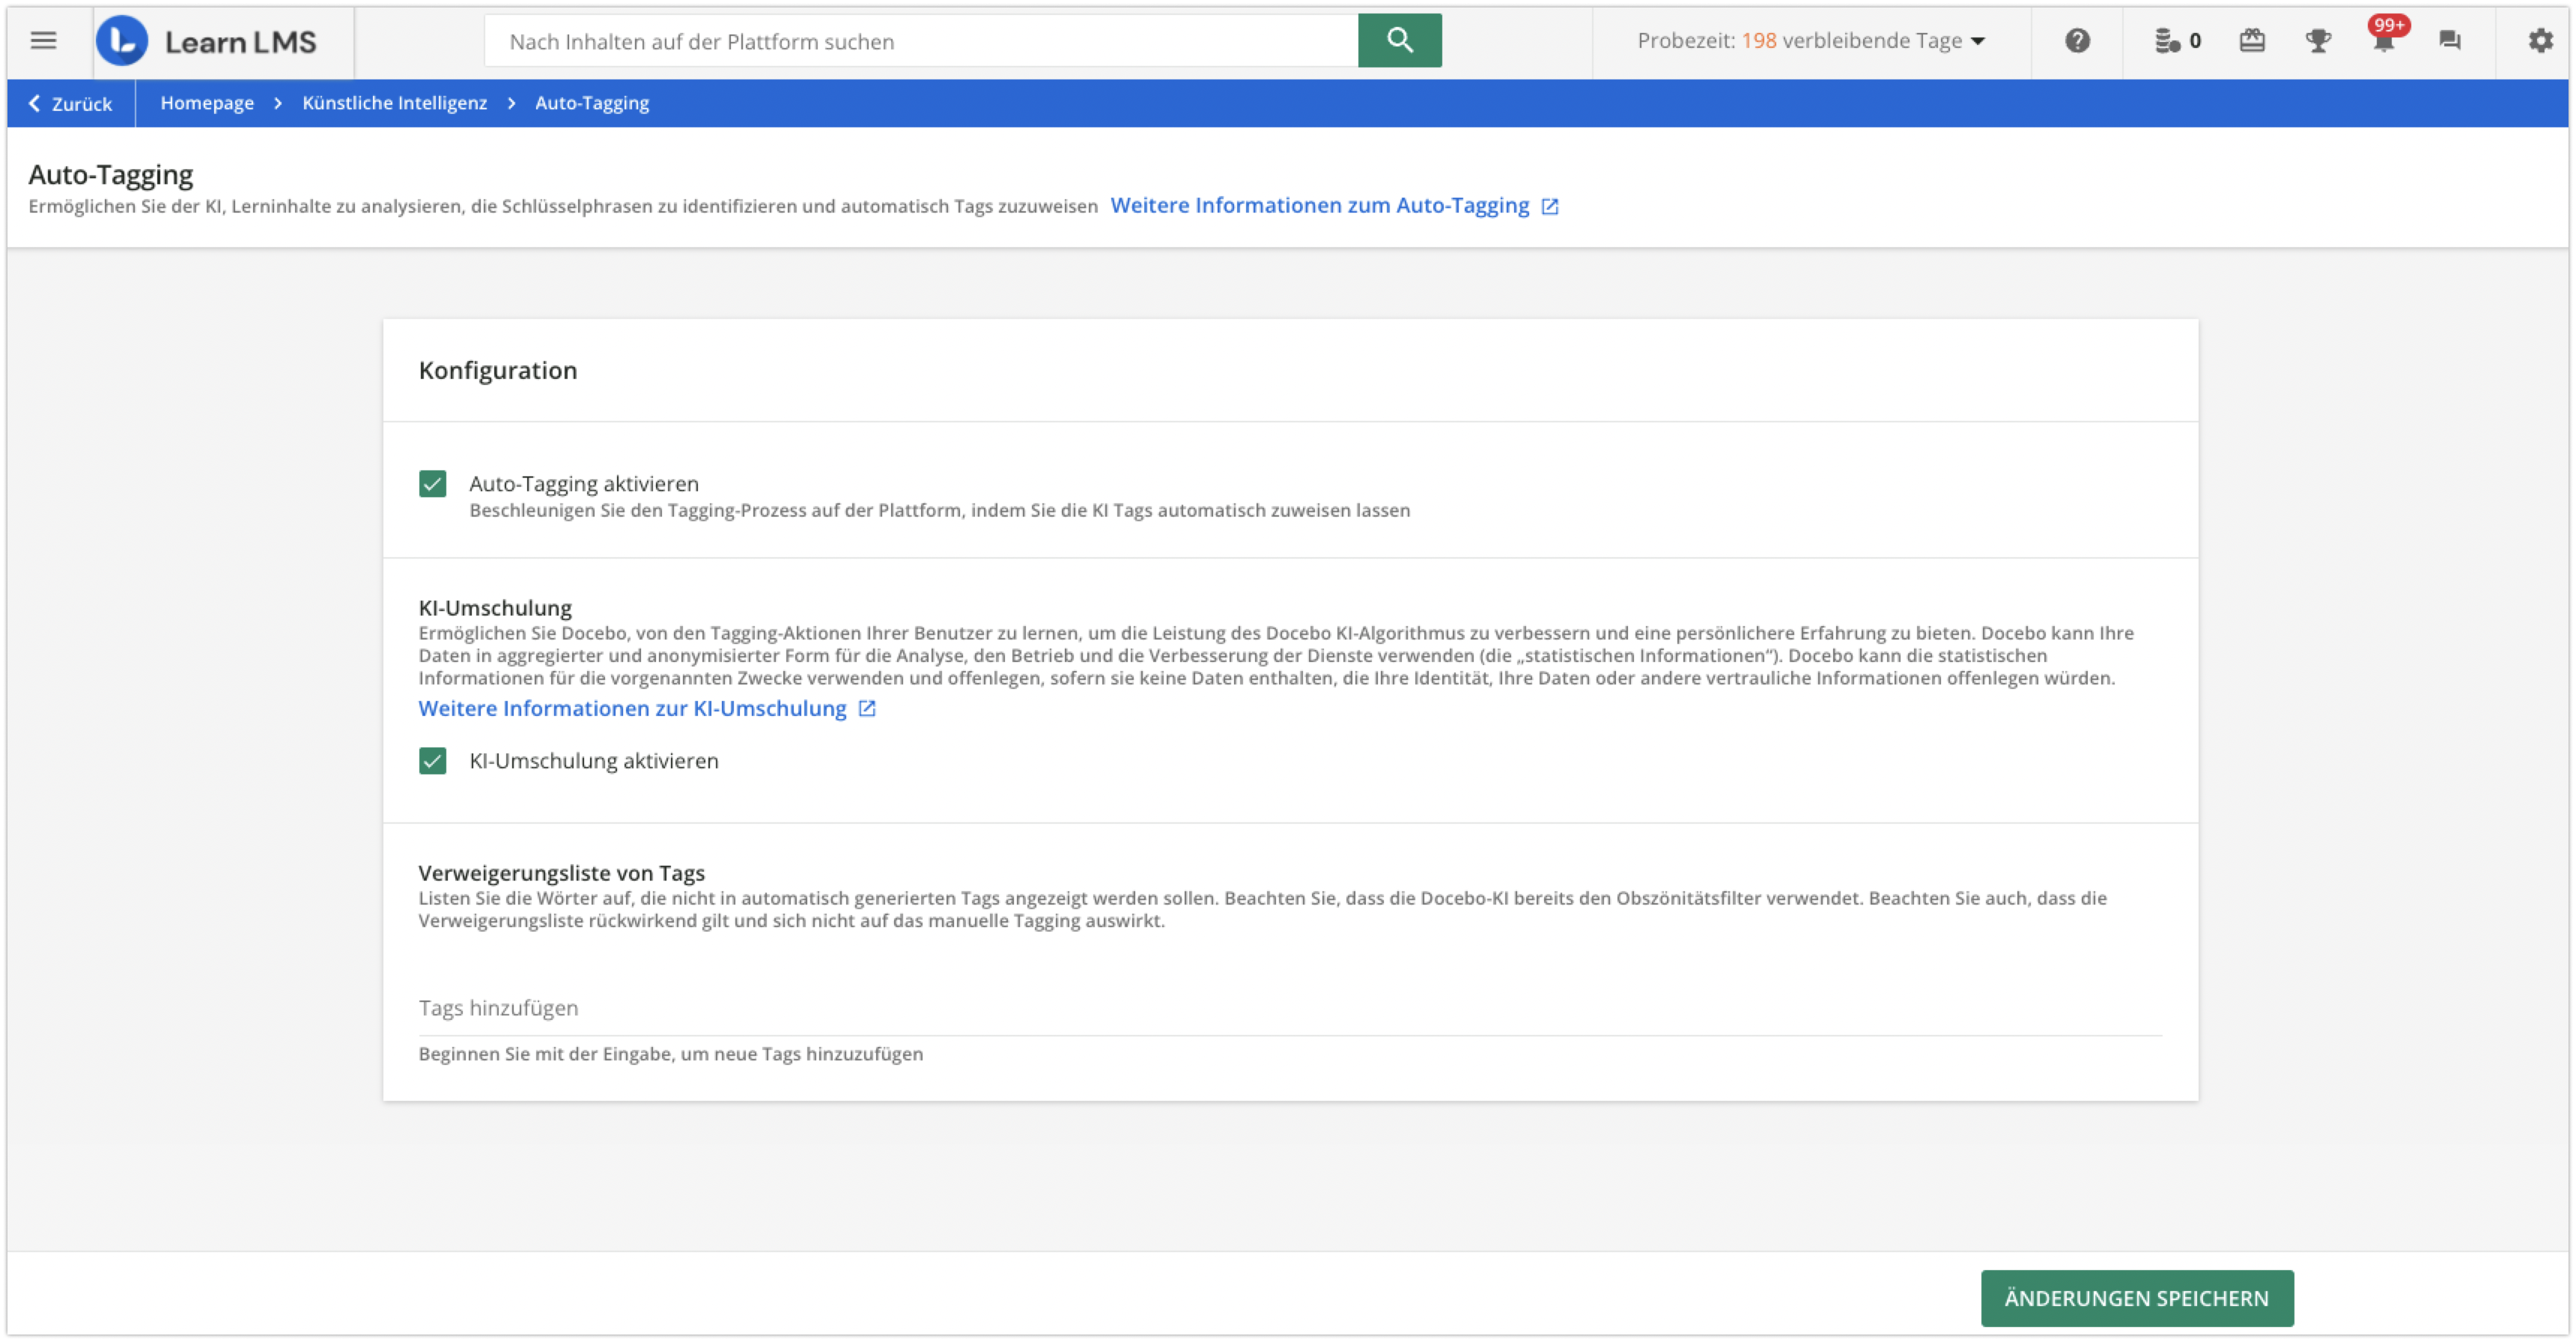The height and width of the screenshot is (1342, 2576).
Task: Uncheck KI-Umschulung aktivieren checkbox
Action: pos(432,761)
